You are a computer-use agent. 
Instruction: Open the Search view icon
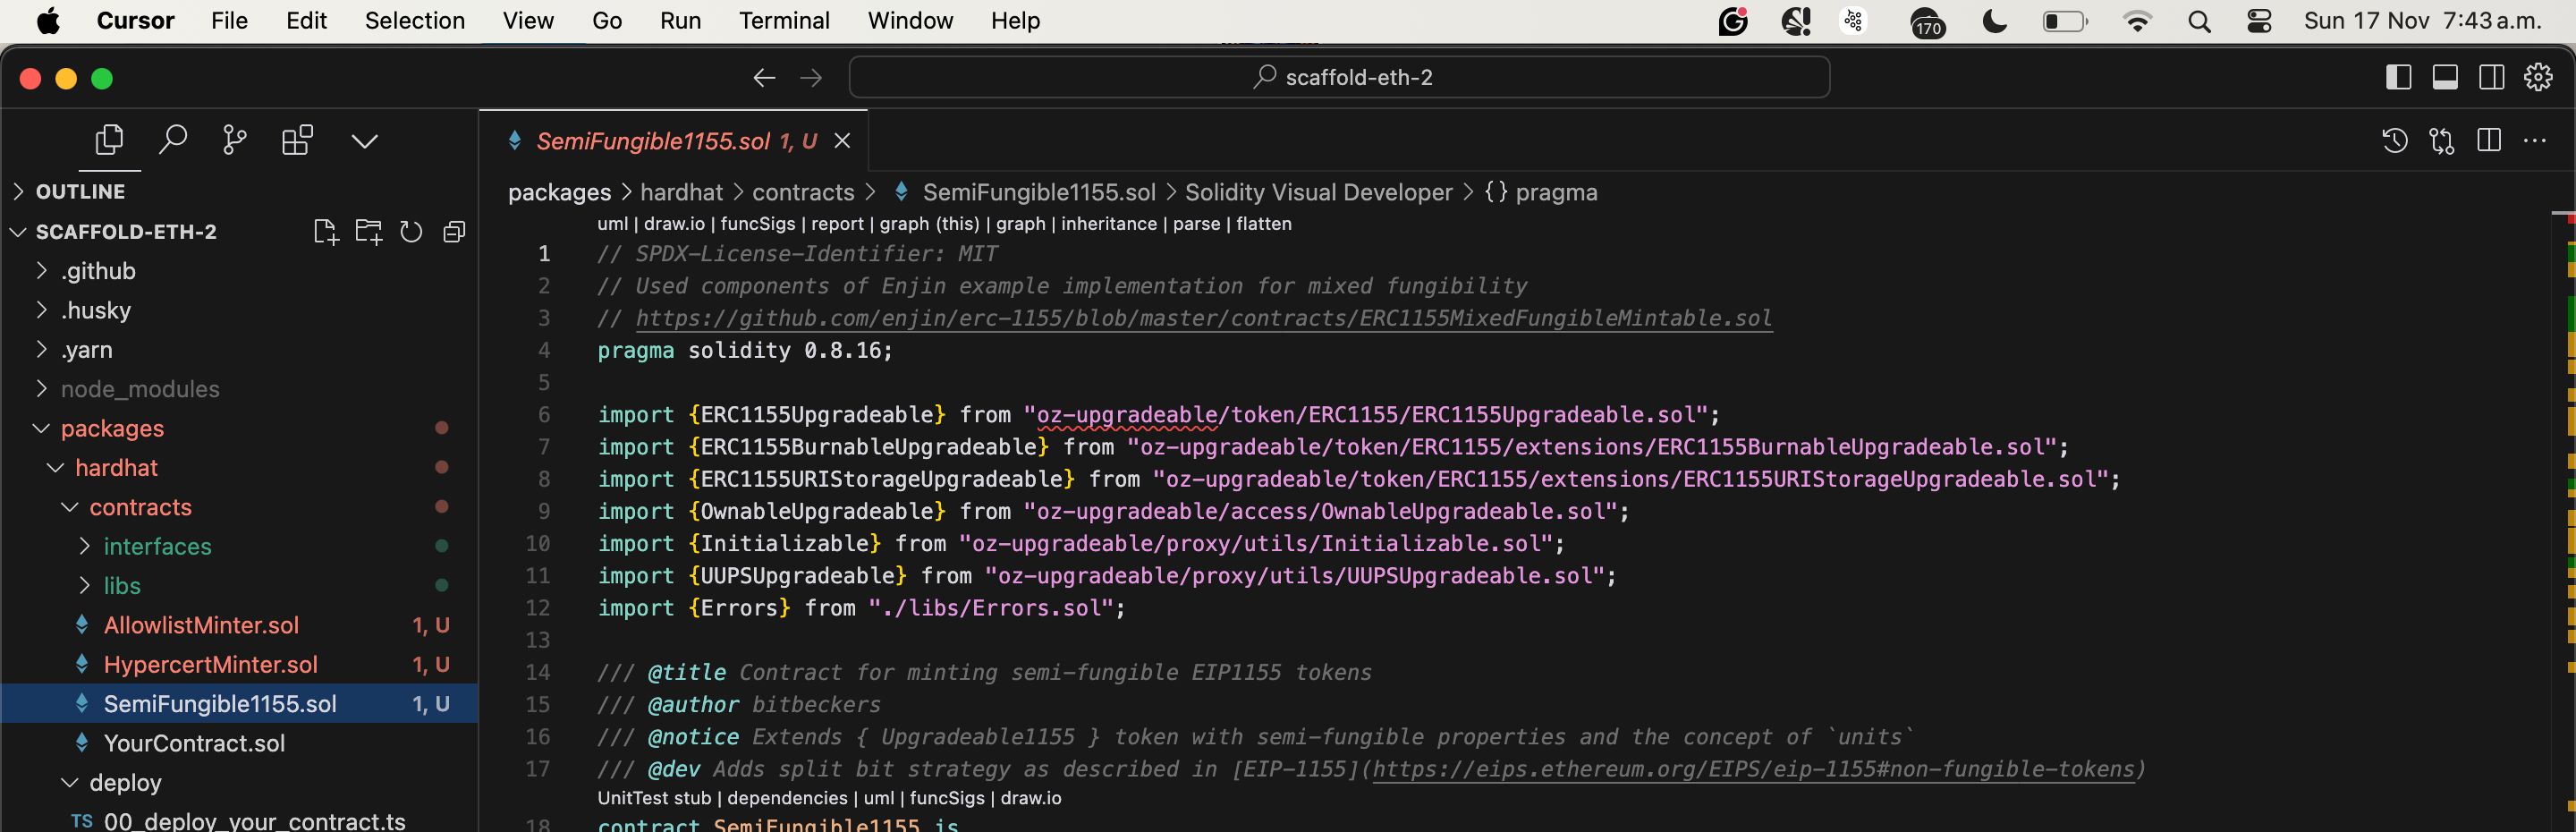(x=172, y=140)
